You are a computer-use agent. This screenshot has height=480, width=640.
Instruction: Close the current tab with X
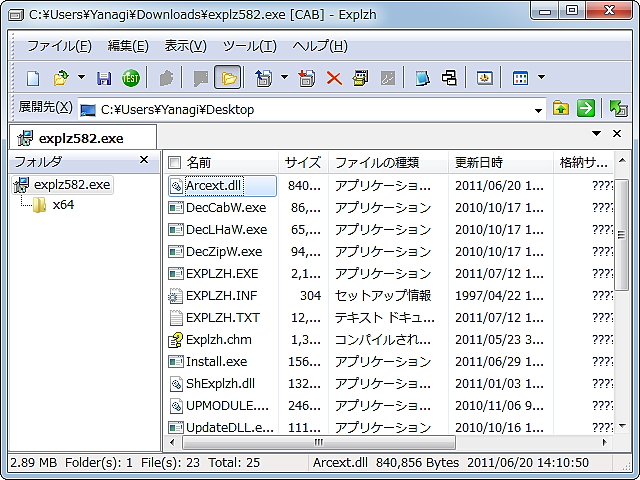(x=617, y=133)
